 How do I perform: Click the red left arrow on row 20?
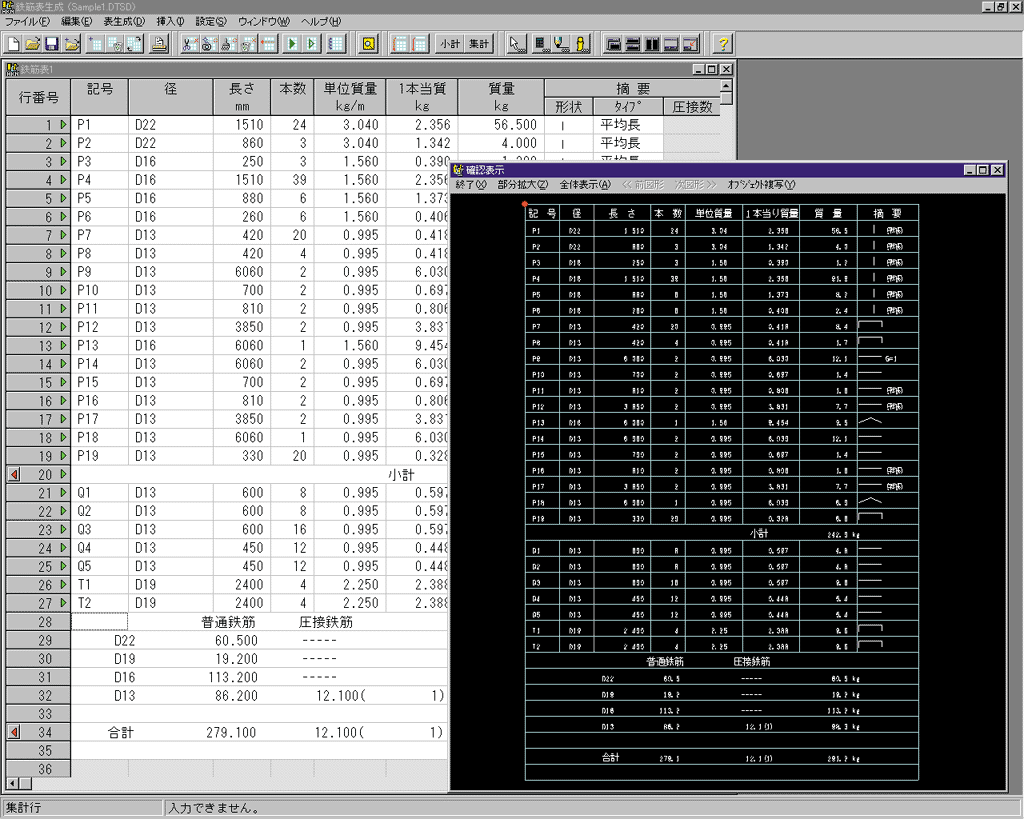coord(14,474)
